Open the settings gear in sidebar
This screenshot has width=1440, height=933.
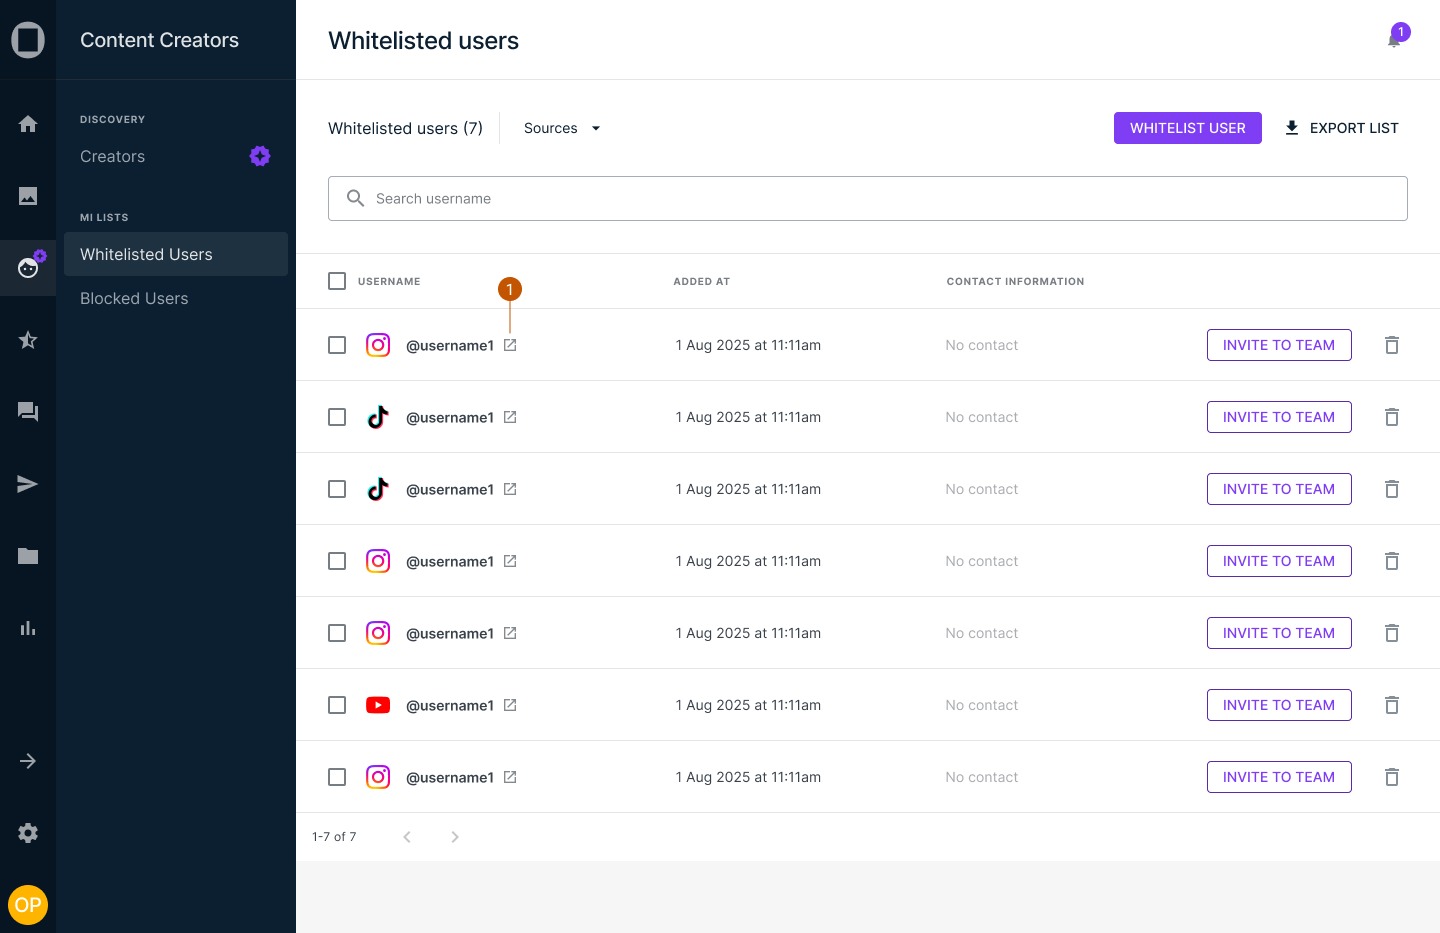click(28, 833)
